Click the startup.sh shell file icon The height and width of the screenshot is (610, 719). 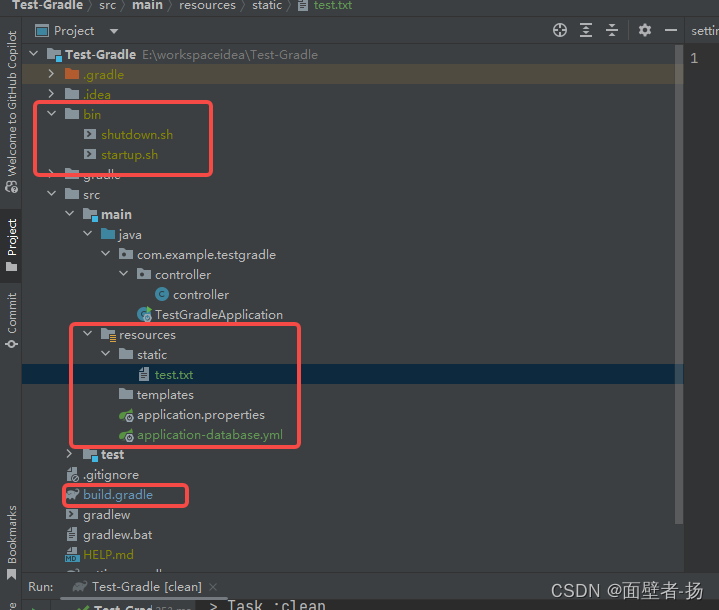90,154
